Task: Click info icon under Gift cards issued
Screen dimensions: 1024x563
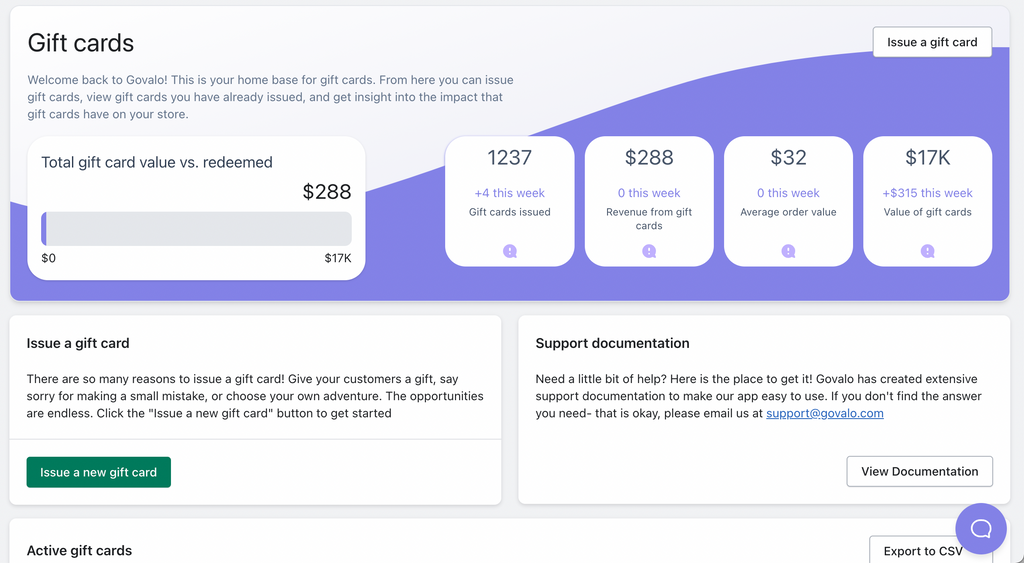Action: click(x=510, y=252)
